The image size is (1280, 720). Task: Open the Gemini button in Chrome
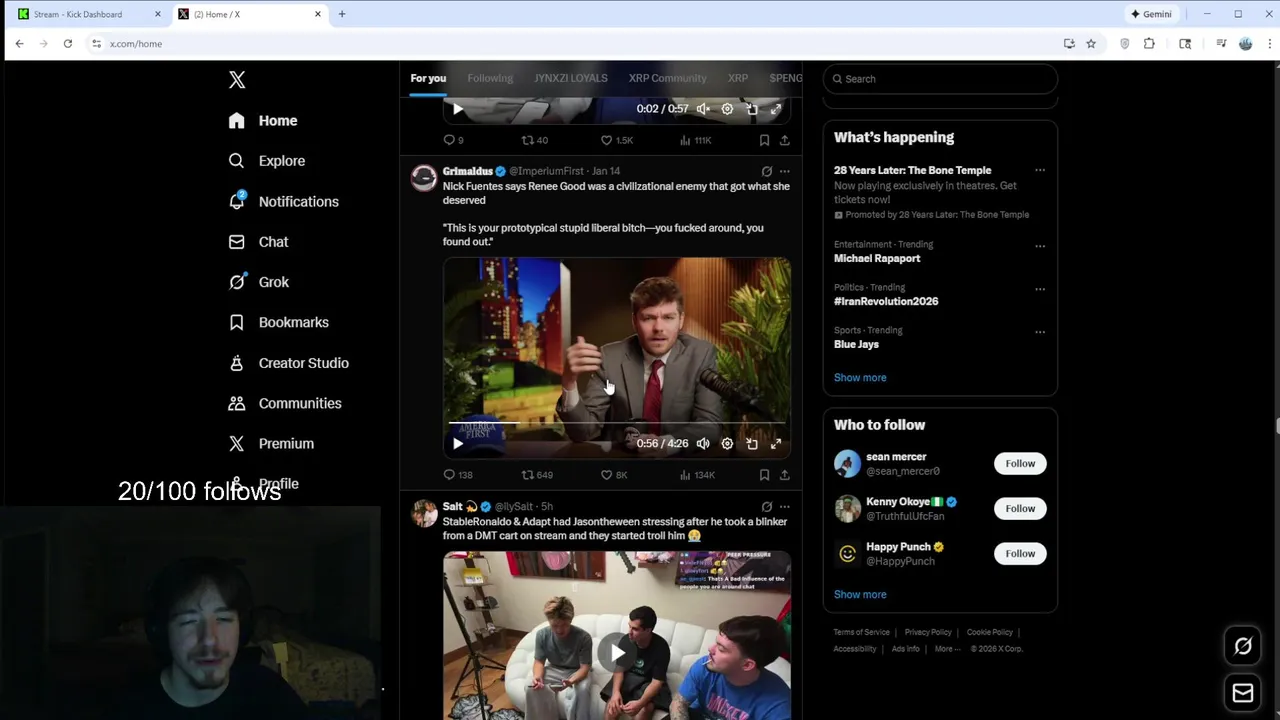pos(1151,14)
